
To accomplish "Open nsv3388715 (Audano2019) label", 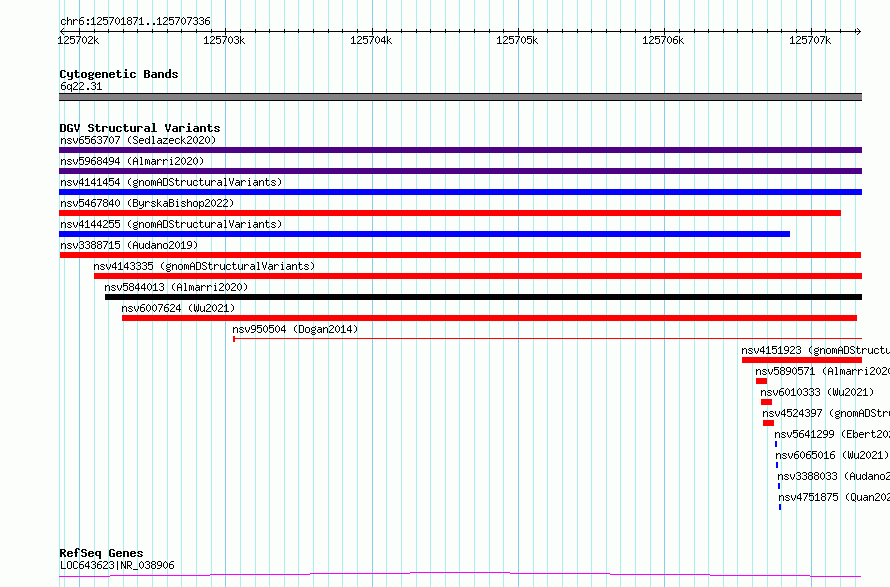I will (x=129, y=245).
